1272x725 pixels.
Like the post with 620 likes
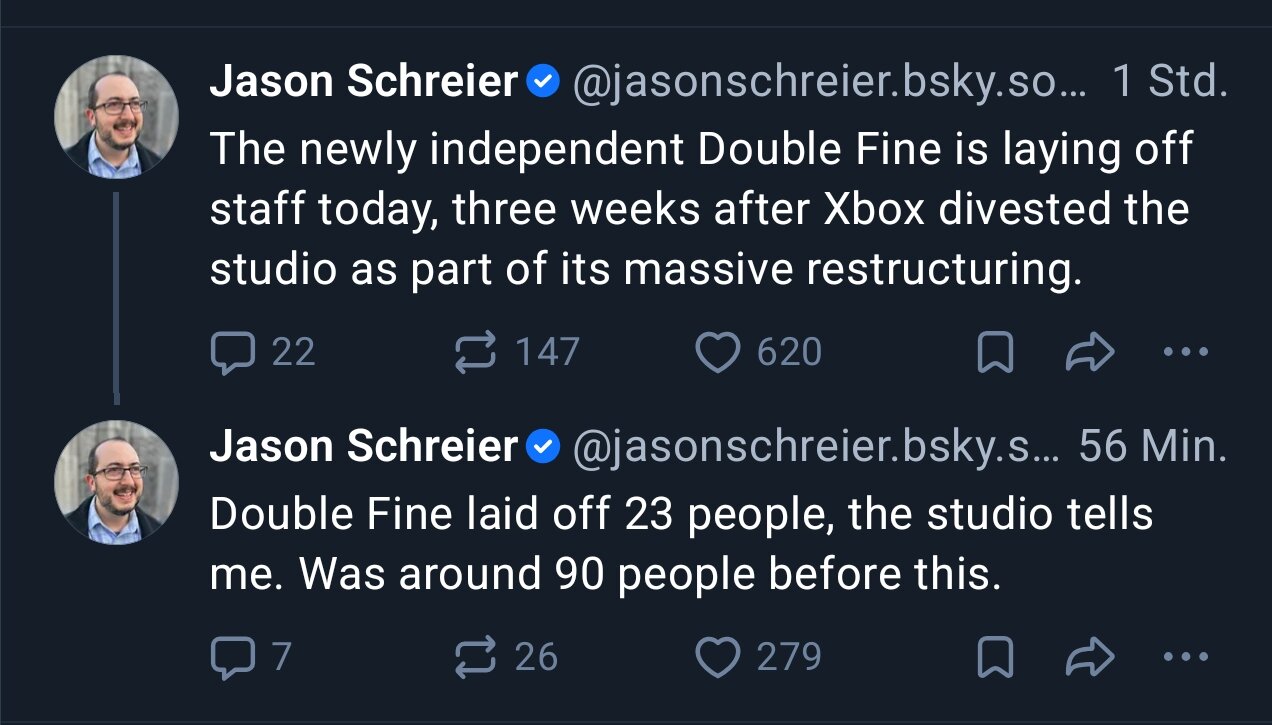pyautogui.click(x=758, y=352)
